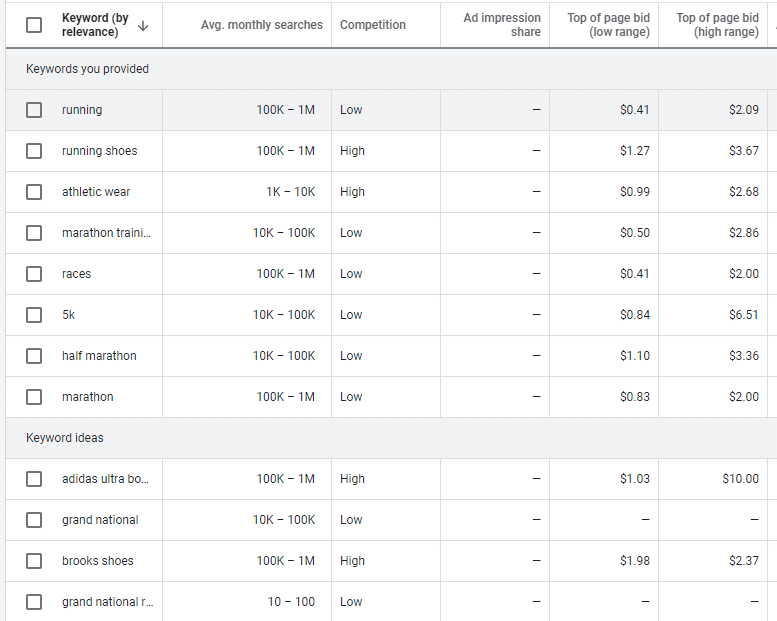
Task: Select the checkbox for running shoes
Action: click(x=34, y=151)
